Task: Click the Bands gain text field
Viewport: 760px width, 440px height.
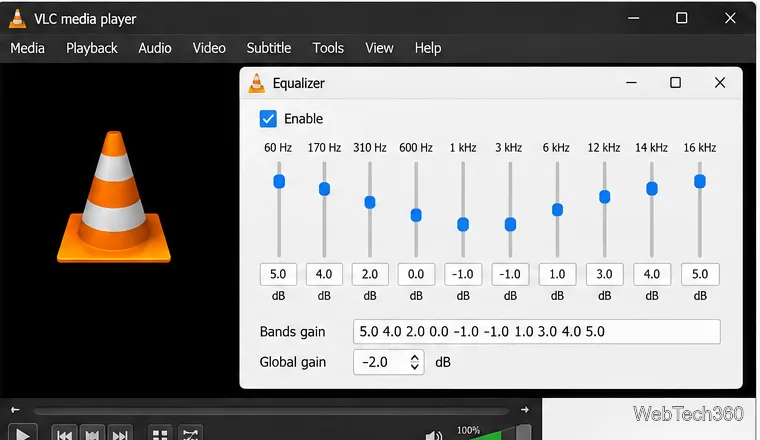Action: (537, 332)
